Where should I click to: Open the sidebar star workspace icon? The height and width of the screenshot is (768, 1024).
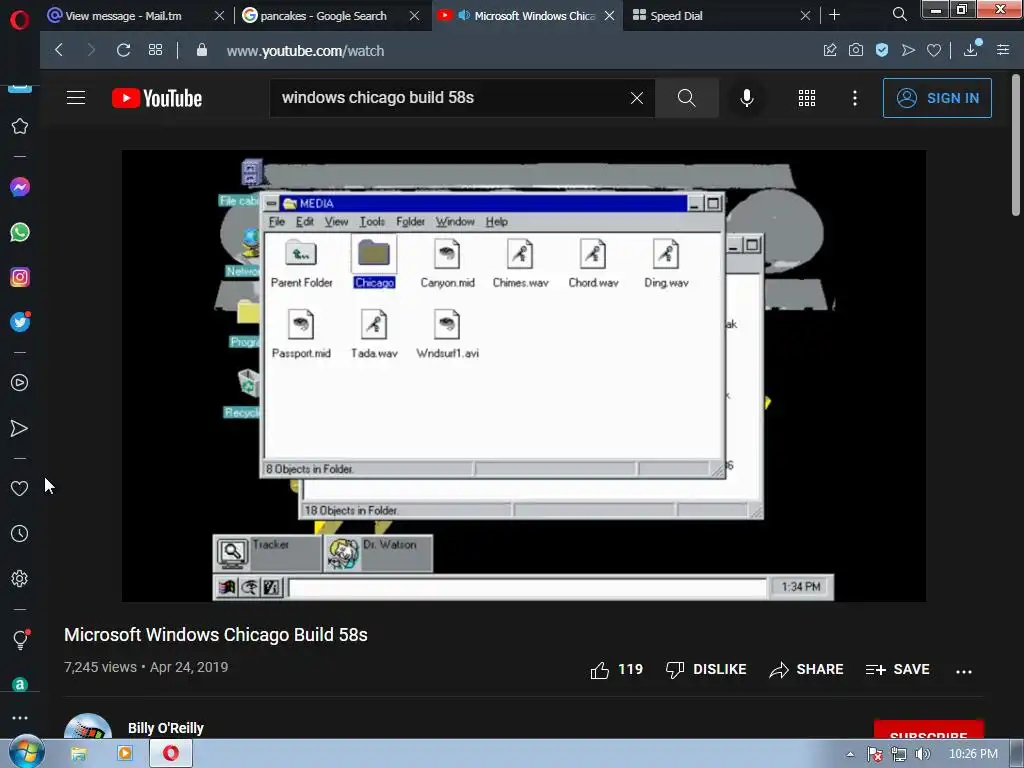(x=20, y=126)
